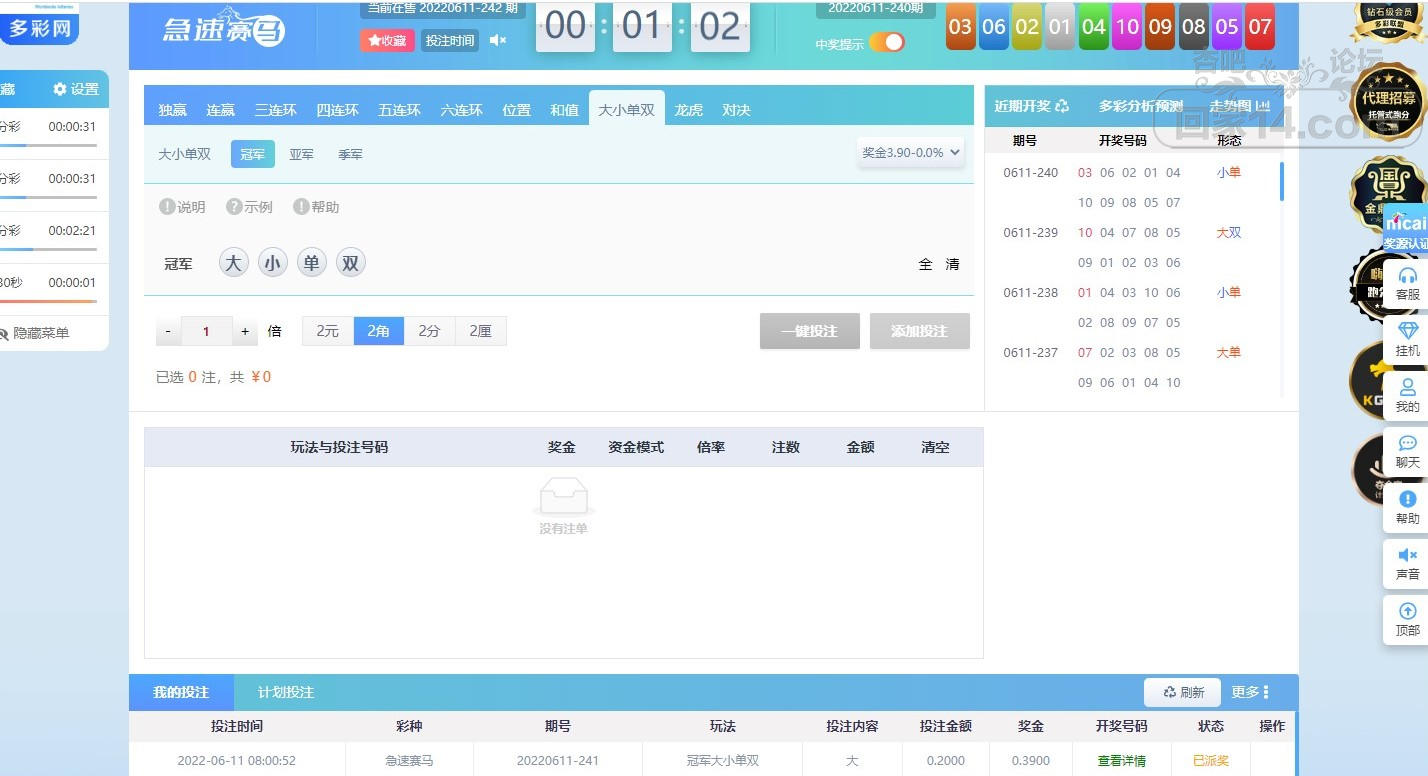Screen dimensions: 1428x776
Task: Open 更多 more options menu
Action: click(x=1250, y=692)
